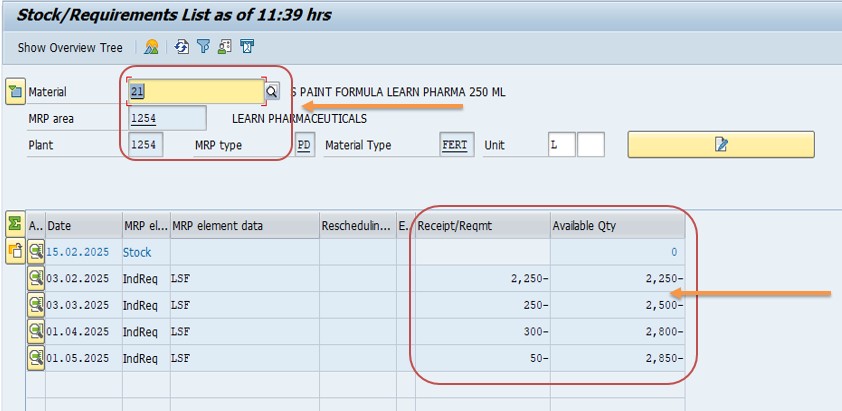Click the 300- Receipt/Reqmt value
This screenshot has width=842, height=411.
(535, 331)
